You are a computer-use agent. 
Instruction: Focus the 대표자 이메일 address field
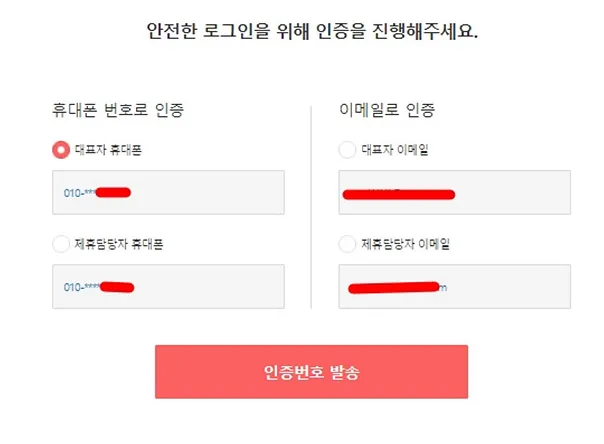[x=455, y=192]
